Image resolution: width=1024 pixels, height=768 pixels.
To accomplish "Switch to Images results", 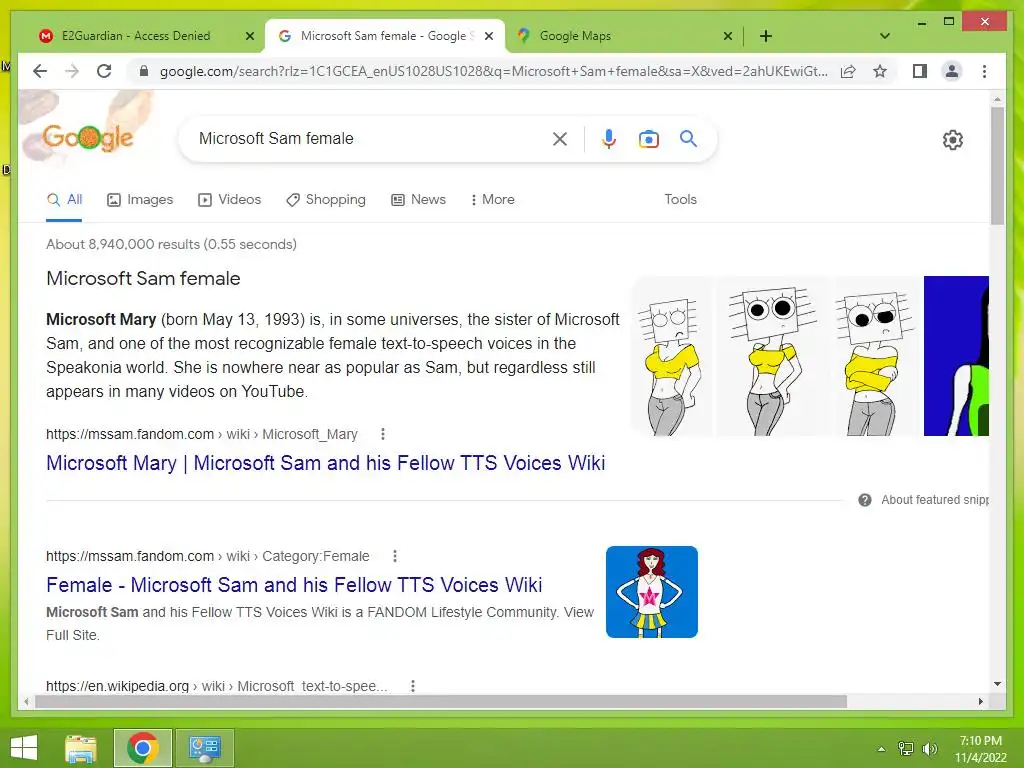I will click(140, 200).
